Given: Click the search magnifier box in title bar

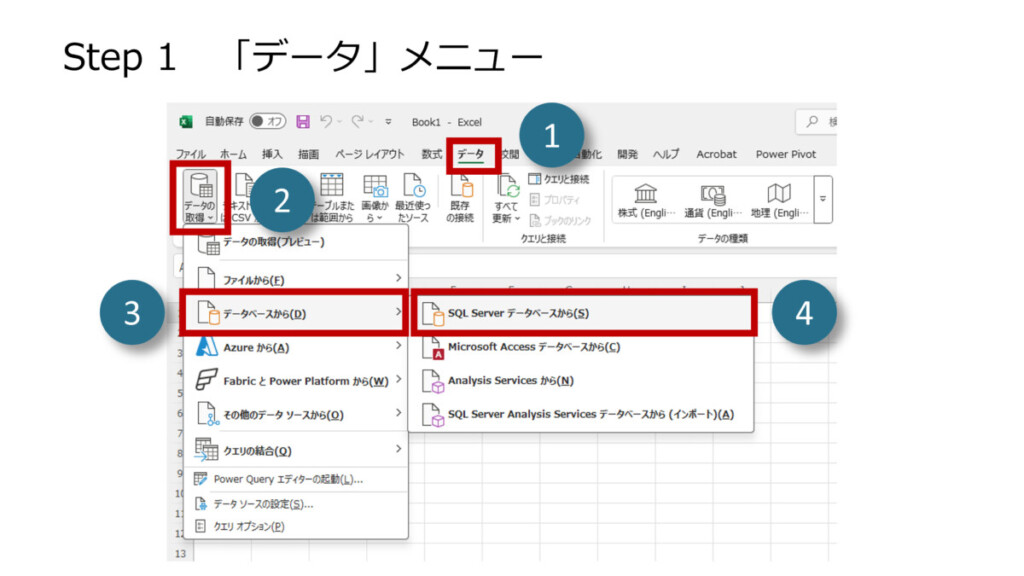Looking at the screenshot, I should click(x=816, y=121).
